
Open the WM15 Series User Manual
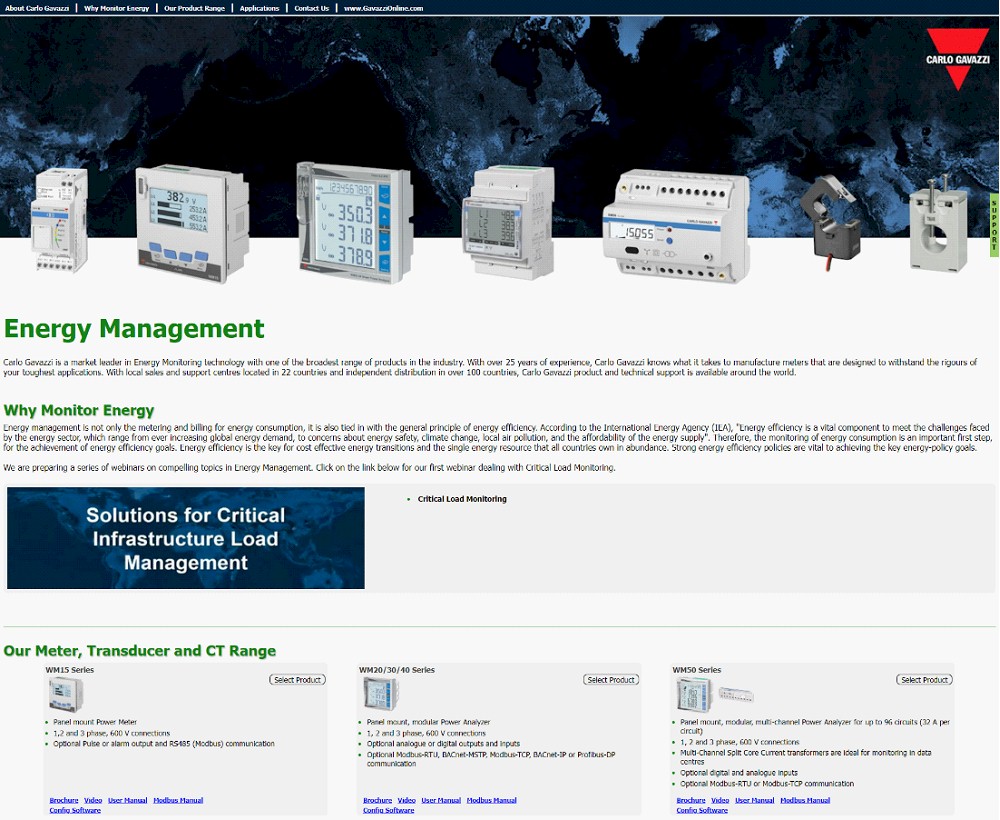coord(128,800)
